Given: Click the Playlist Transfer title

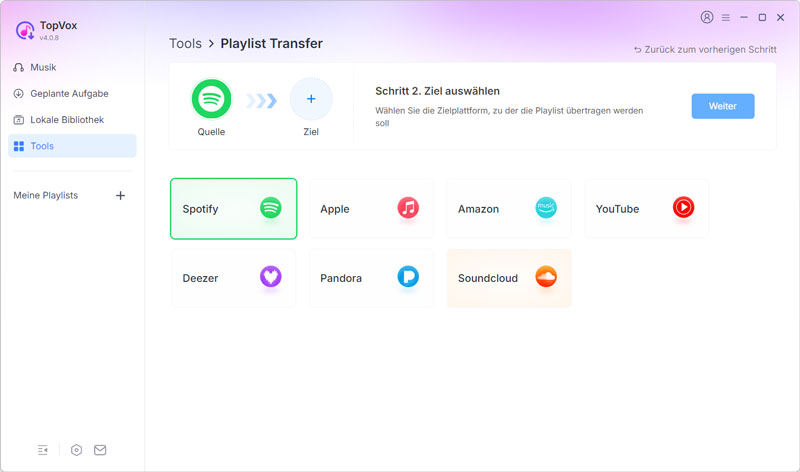Looking at the screenshot, I should point(271,43).
